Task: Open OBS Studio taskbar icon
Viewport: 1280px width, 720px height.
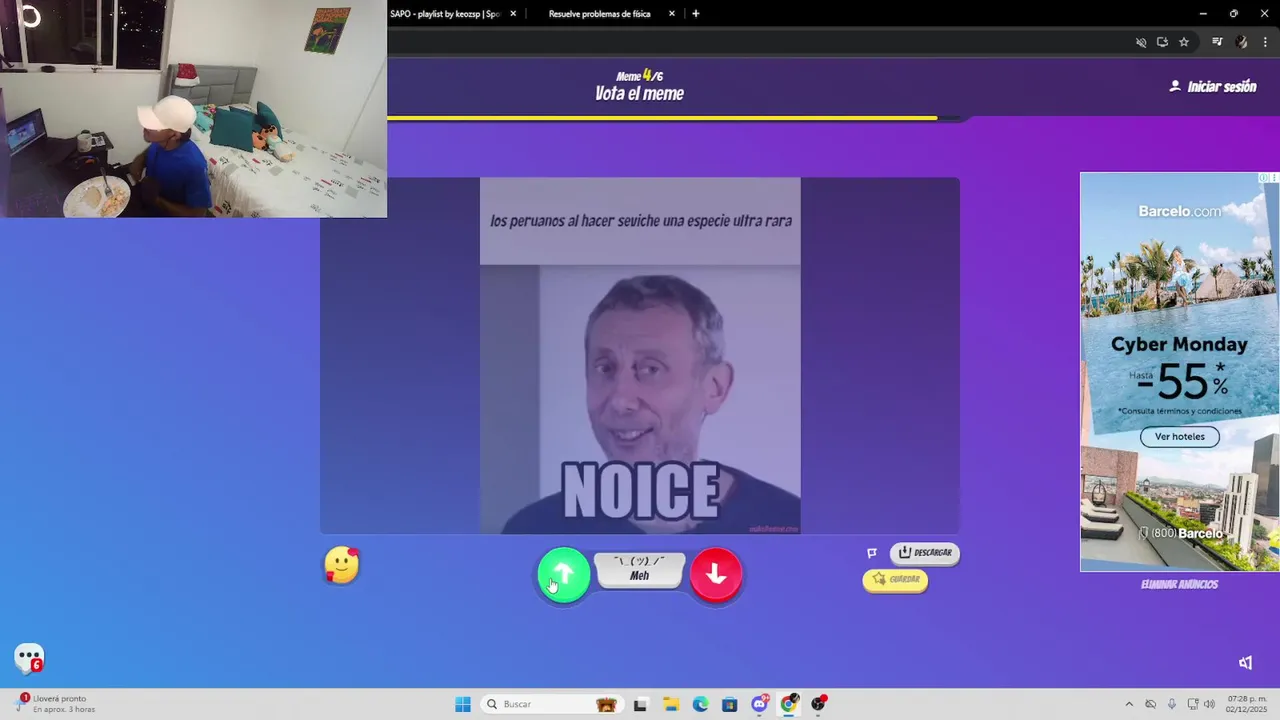Action: (x=819, y=704)
